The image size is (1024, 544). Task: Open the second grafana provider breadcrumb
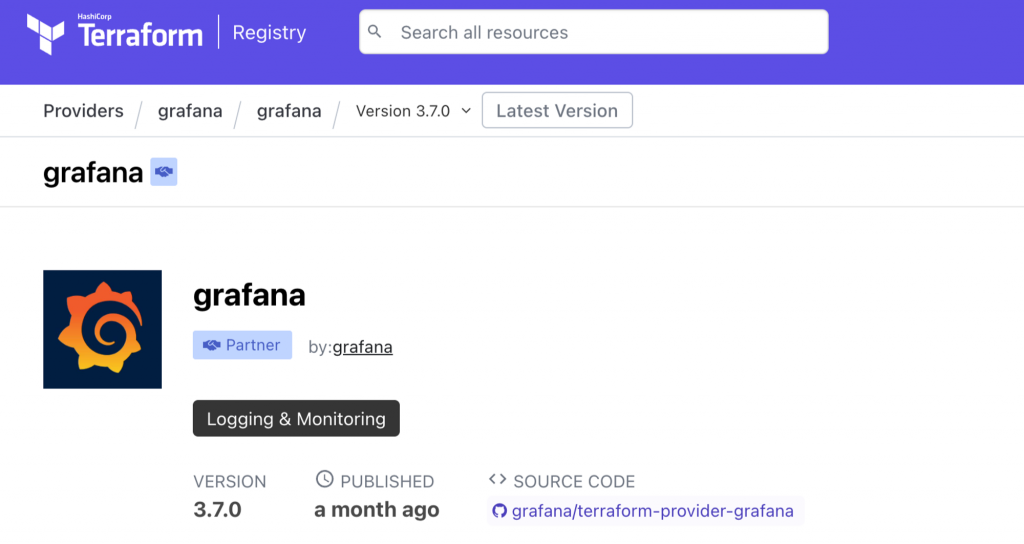click(289, 110)
